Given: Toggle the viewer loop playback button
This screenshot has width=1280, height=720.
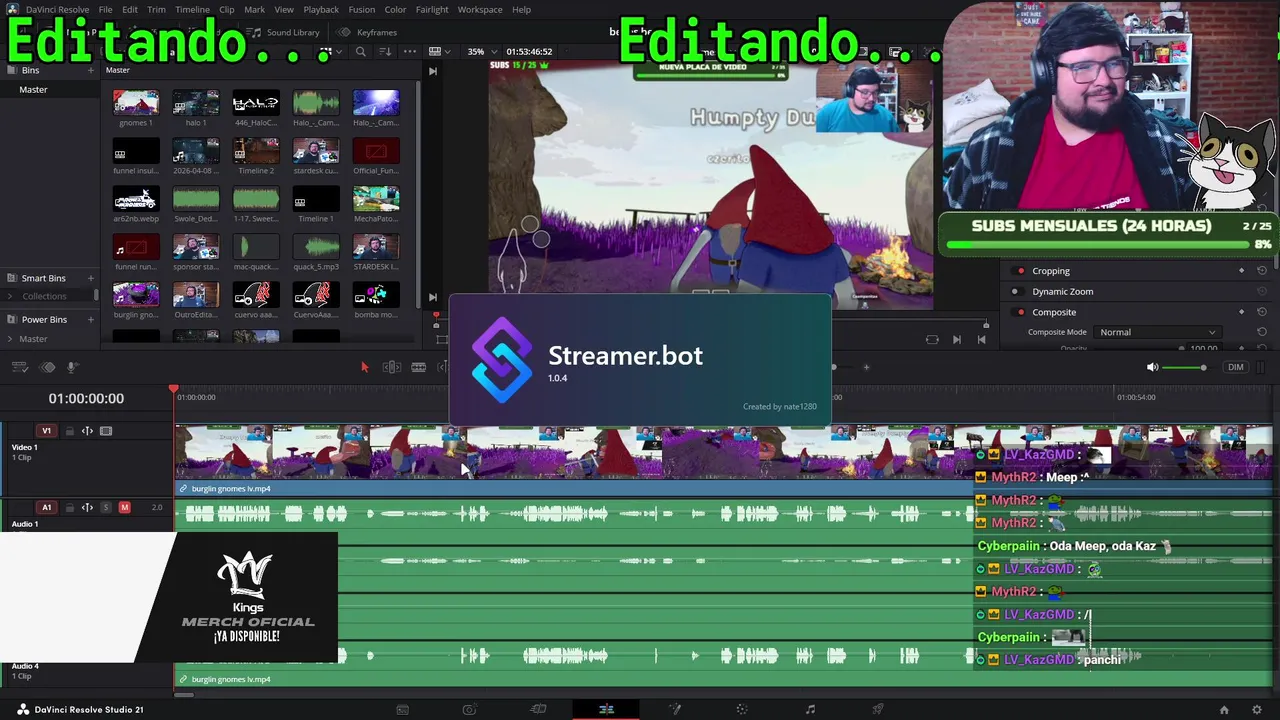Looking at the screenshot, I should pyautogui.click(x=932, y=339).
